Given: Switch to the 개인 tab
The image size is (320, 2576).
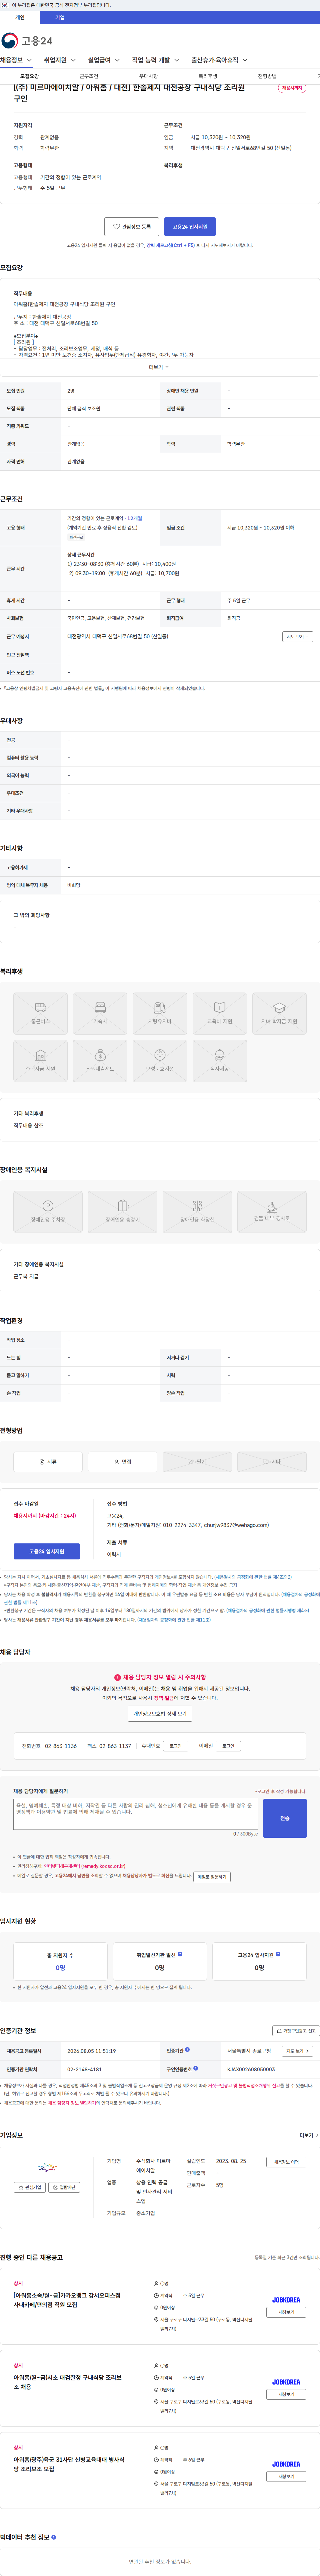Looking at the screenshot, I should [x=20, y=17].
